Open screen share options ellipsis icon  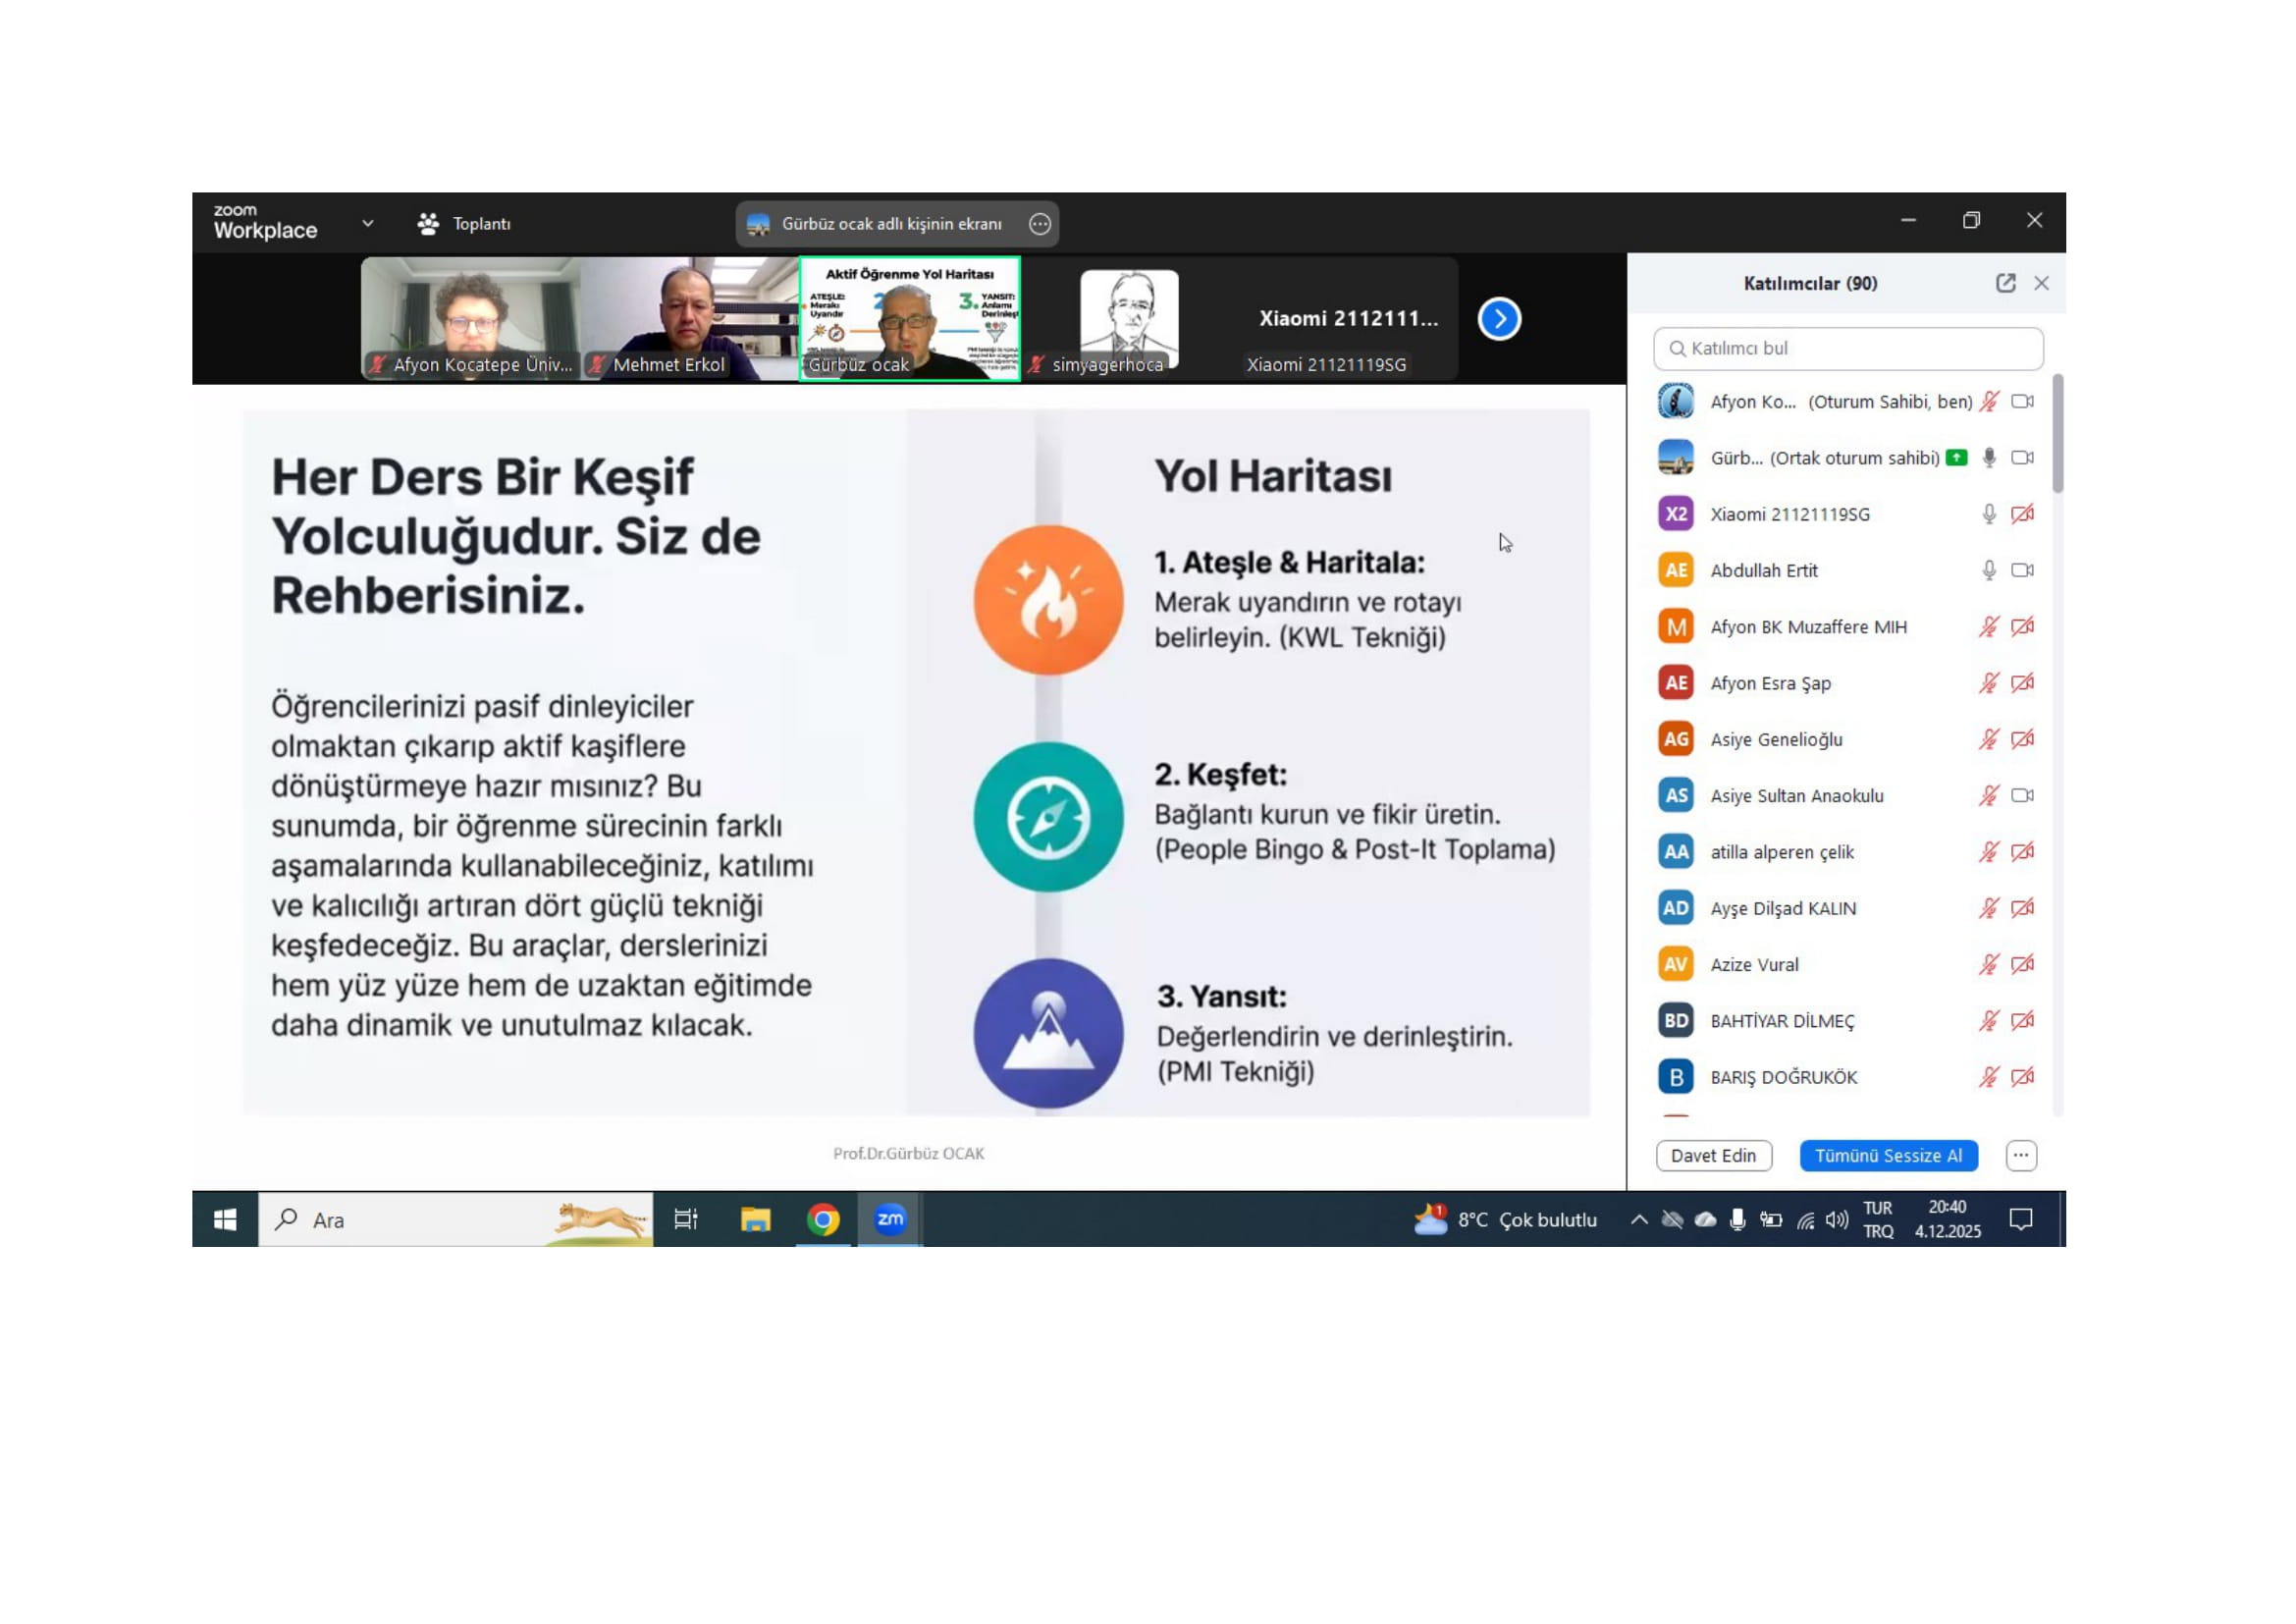click(1040, 224)
